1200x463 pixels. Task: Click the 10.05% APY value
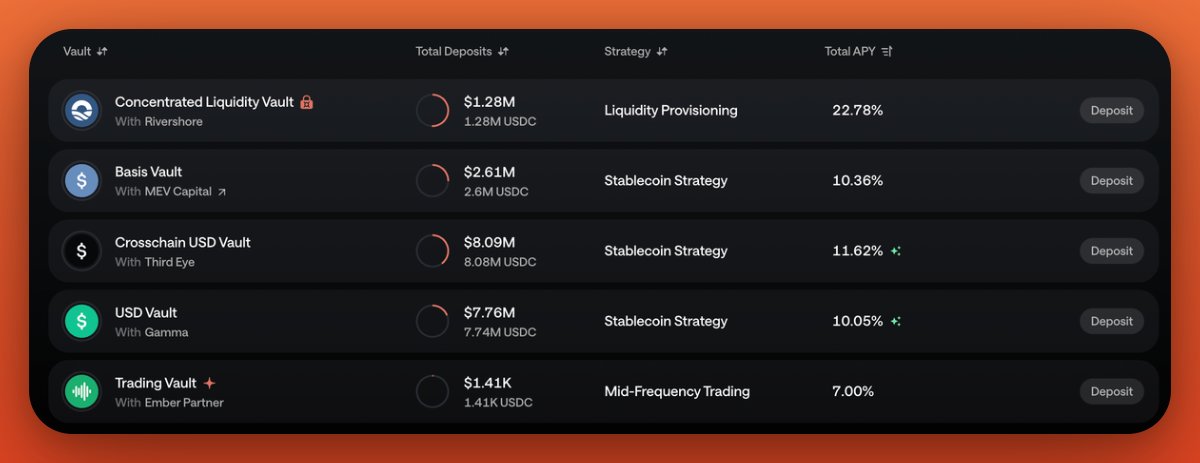click(x=858, y=321)
